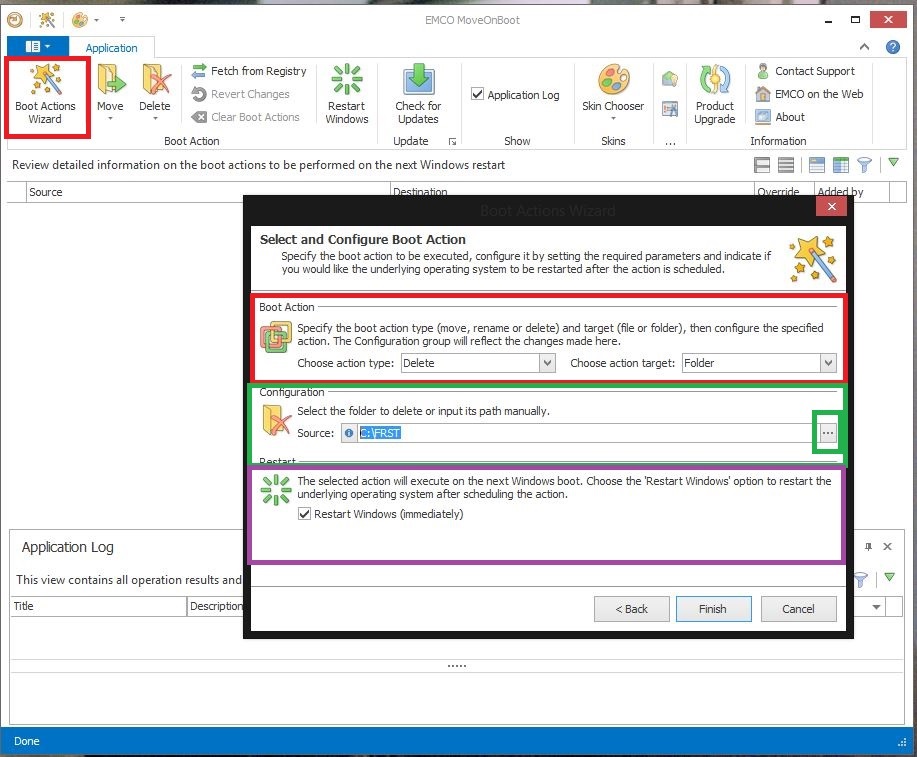Click the first row layout icon in view toolbar

point(762,166)
